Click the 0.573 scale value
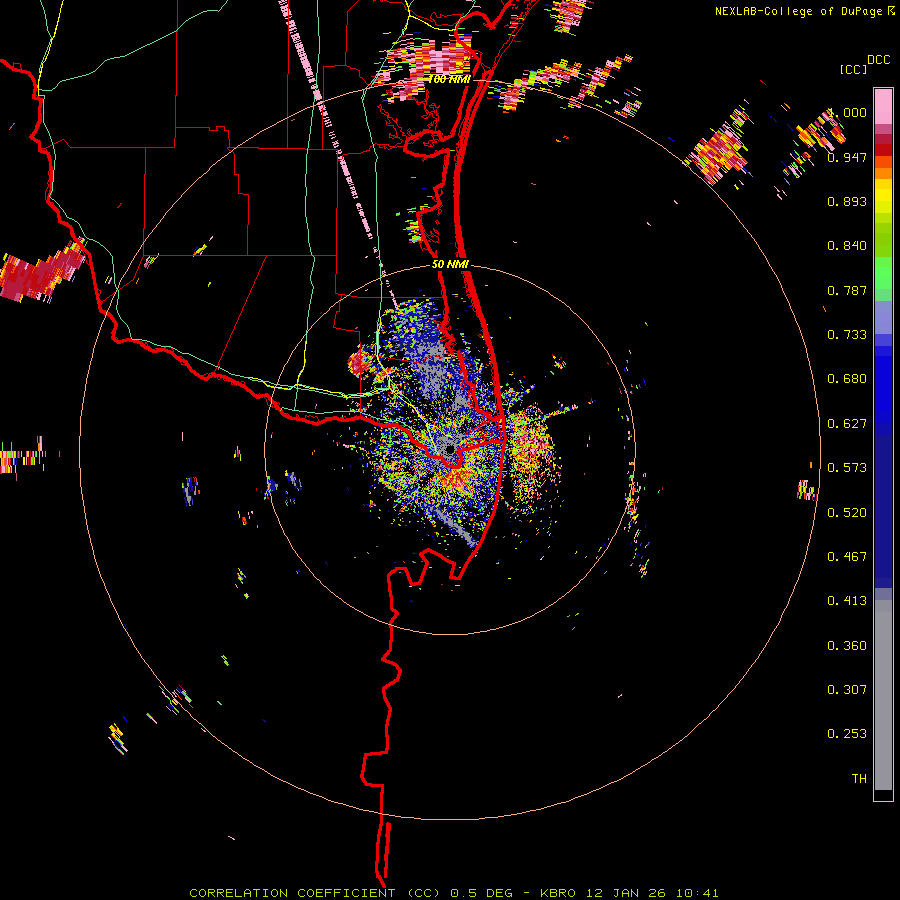This screenshot has height=900, width=900. click(847, 468)
